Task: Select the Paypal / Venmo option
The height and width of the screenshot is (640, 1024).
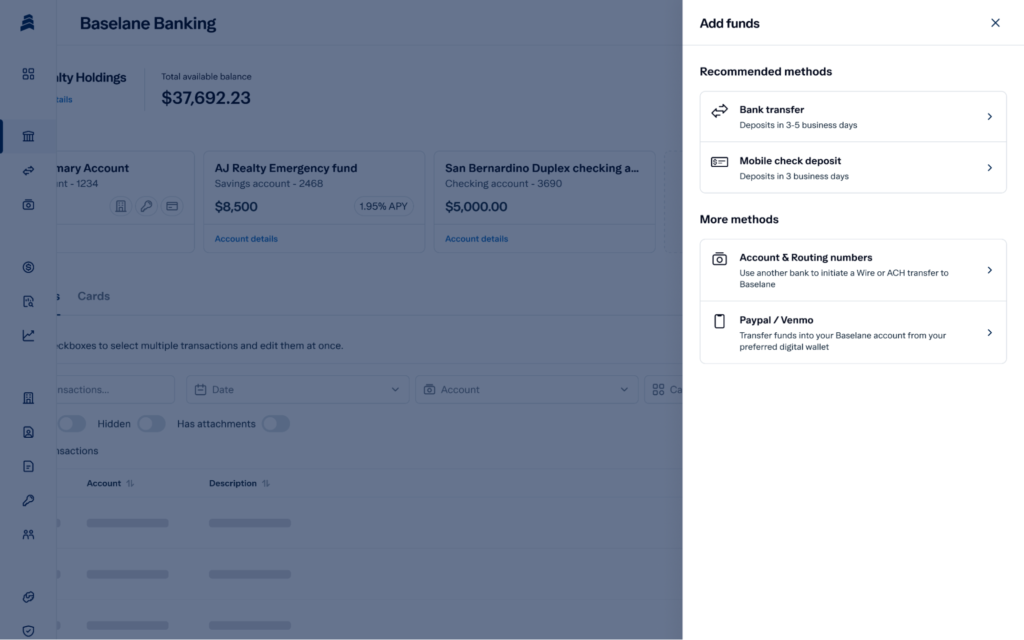Action: (x=853, y=333)
